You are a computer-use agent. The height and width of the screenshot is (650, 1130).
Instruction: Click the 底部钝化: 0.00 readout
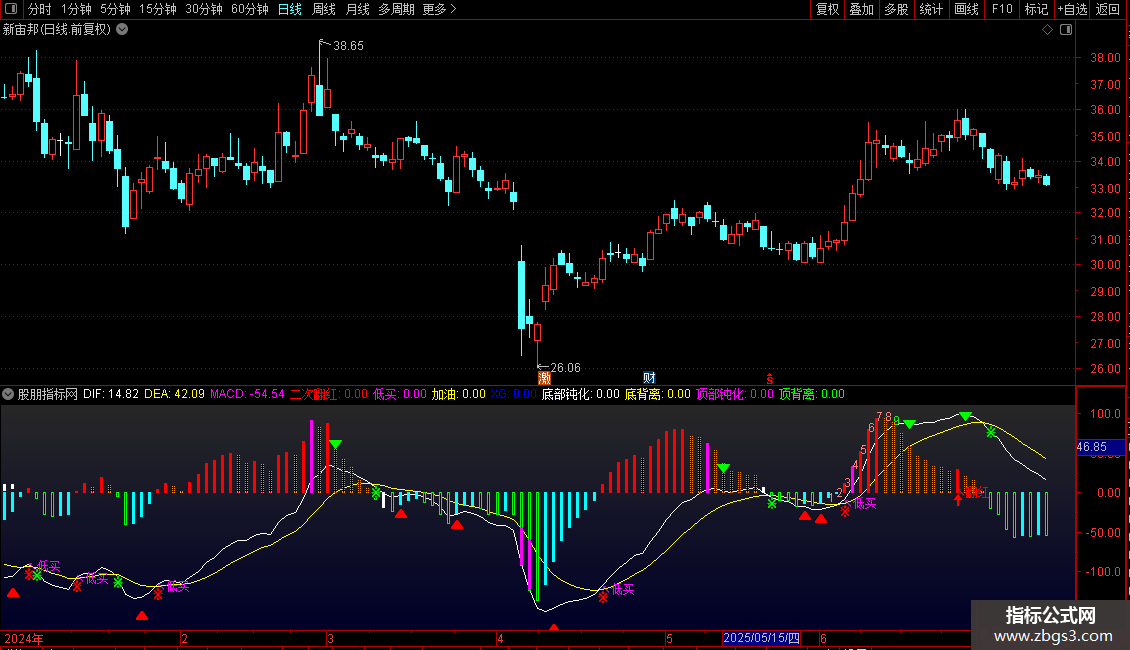pyautogui.click(x=580, y=394)
